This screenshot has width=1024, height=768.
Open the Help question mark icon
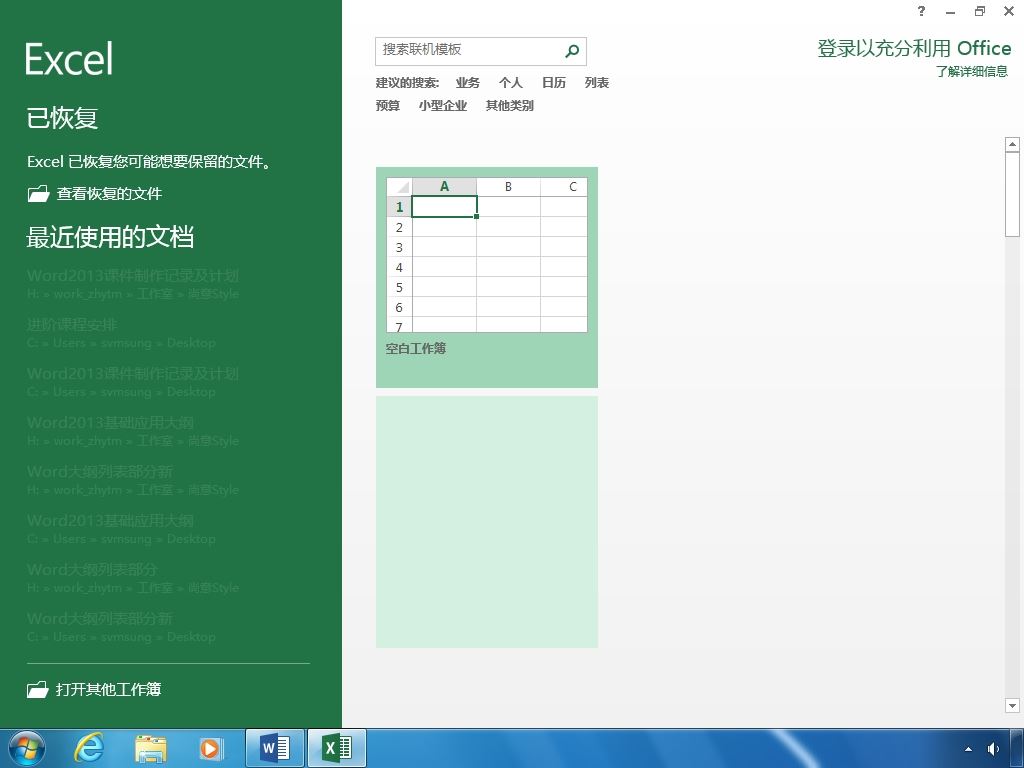click(x=921, y=10)
